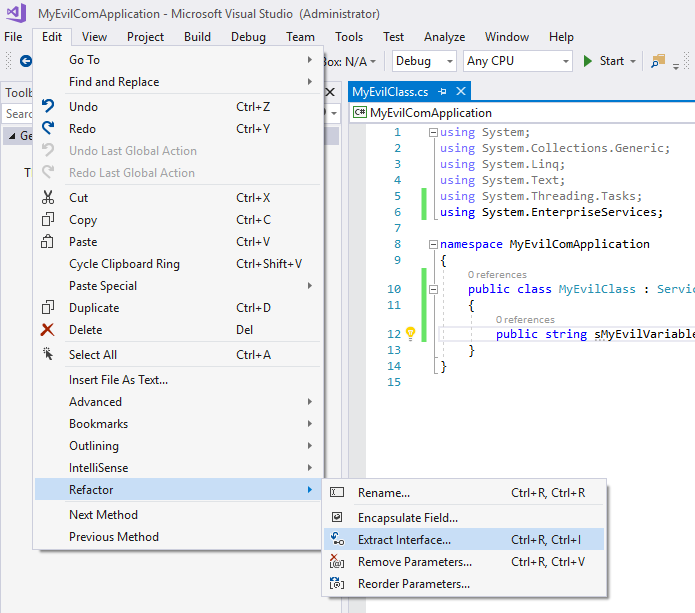Close the MyEvilClass.cs tab

click(461, 91)
